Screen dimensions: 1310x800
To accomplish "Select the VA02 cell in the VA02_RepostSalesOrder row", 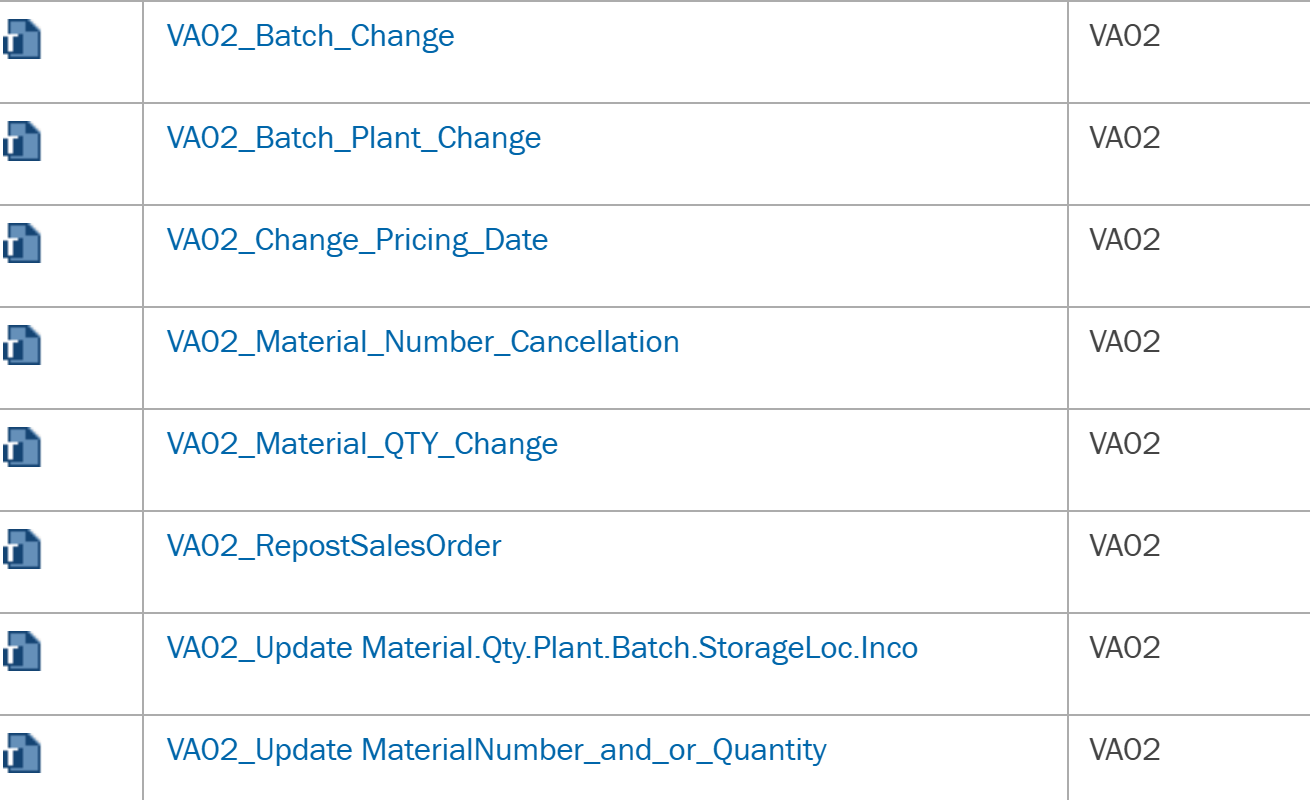I will pyautogui.click(x=1124, y=547).
